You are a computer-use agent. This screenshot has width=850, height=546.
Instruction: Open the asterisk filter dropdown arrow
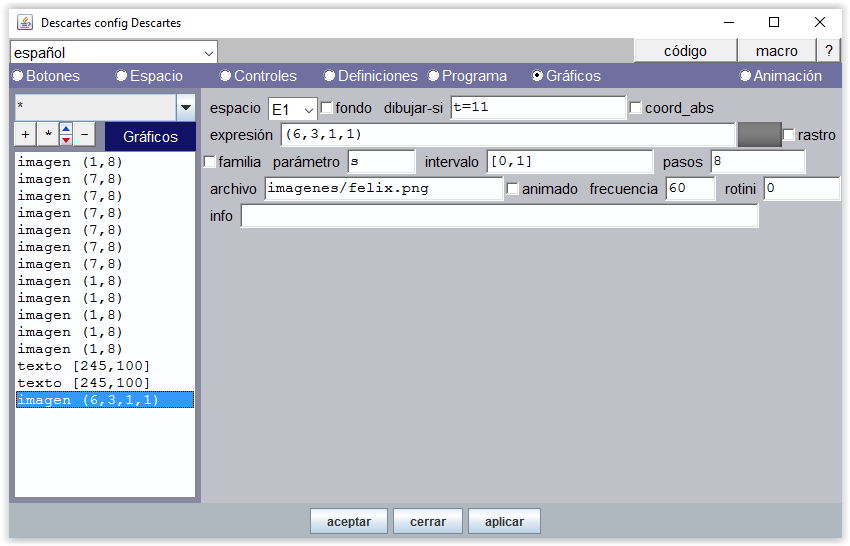(185, 108)
